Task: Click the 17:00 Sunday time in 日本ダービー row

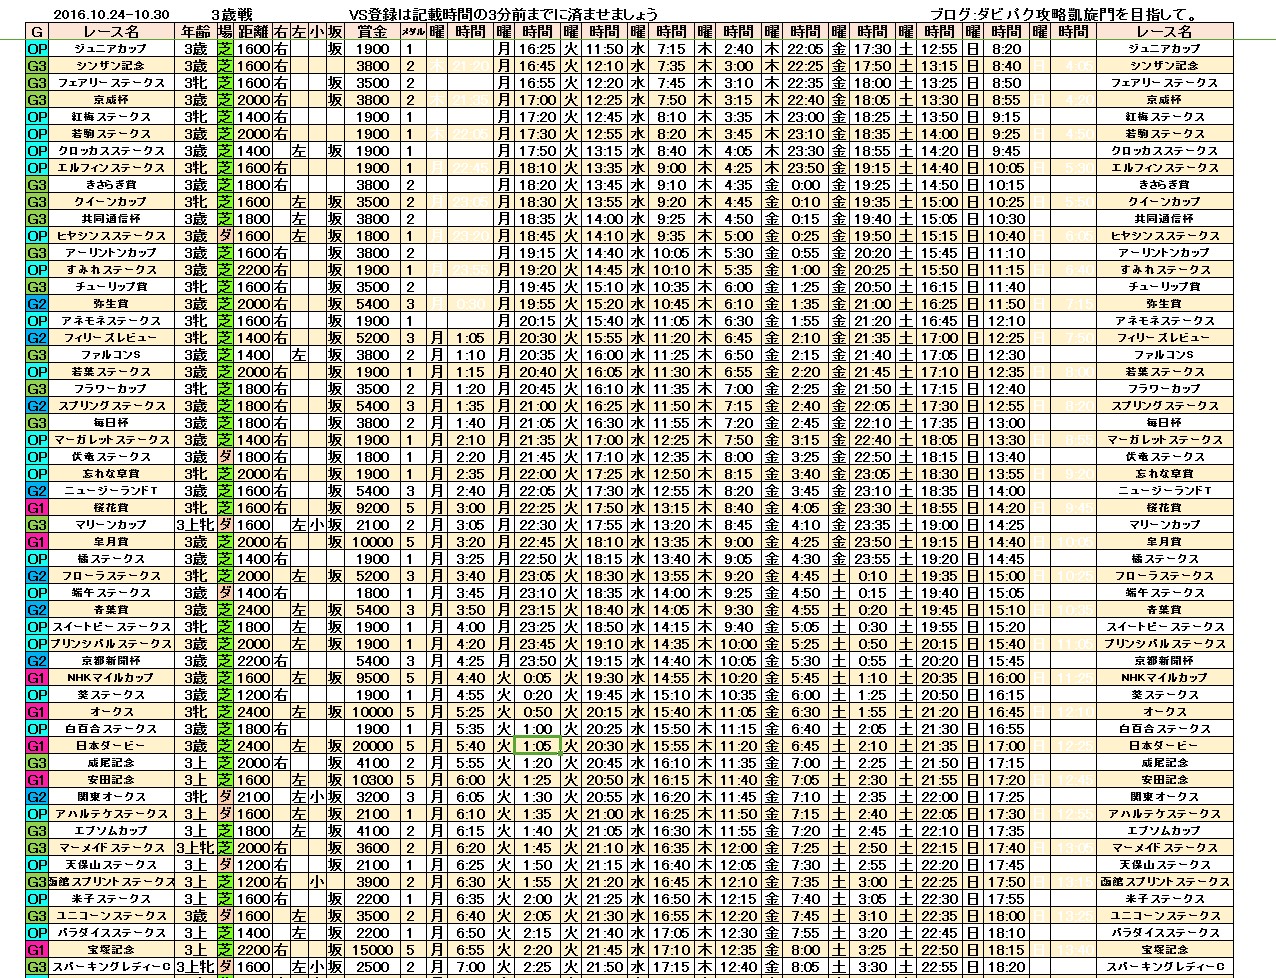Action: click(1006, 746)
